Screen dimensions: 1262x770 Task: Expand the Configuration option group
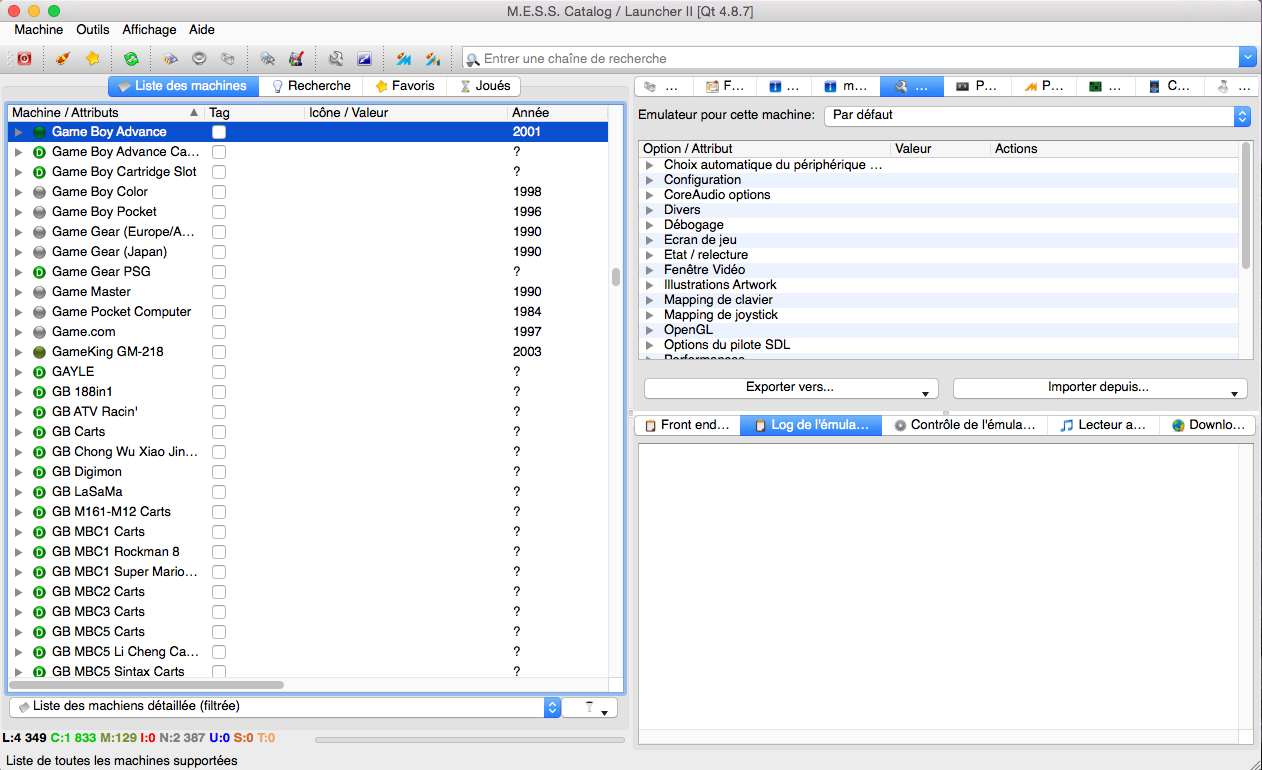coord(650,180)
